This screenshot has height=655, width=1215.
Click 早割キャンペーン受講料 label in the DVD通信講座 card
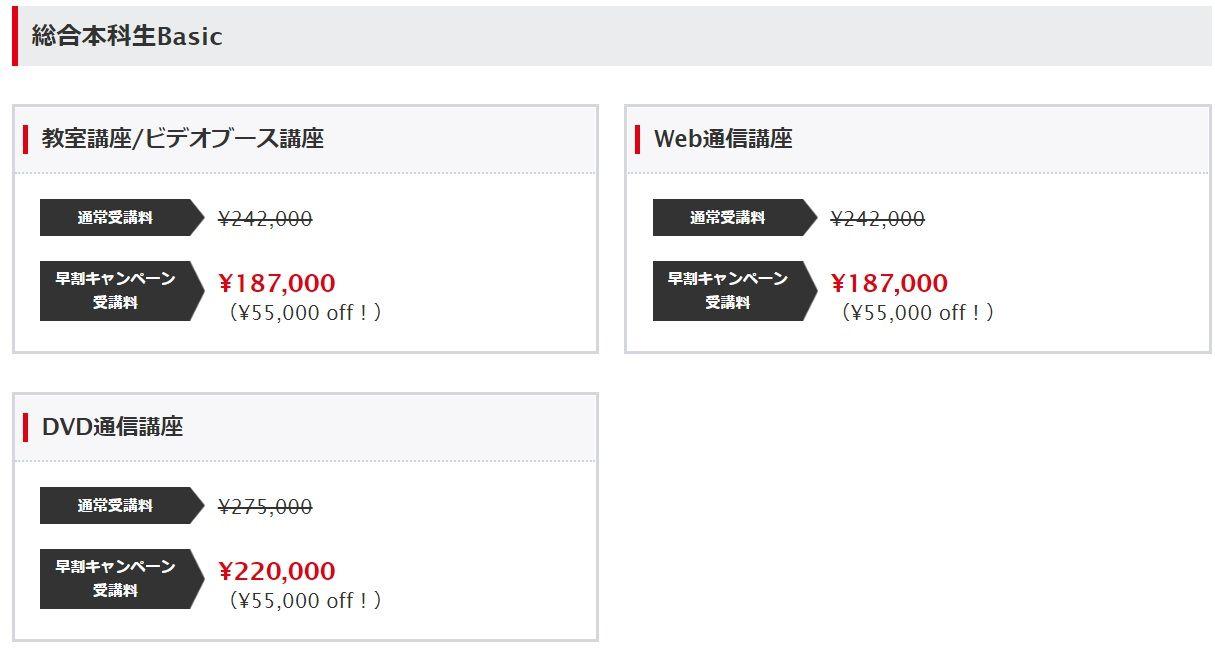[x=116, y=579]
